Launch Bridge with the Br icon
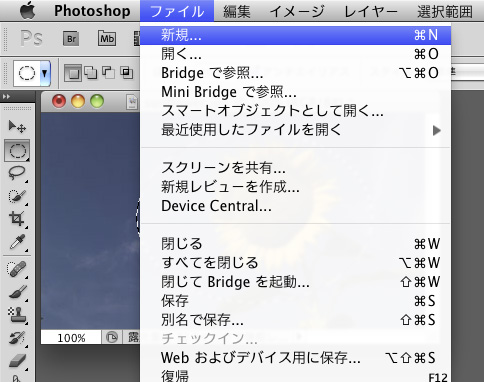The width and height of the screenshot is (484, 382). (x=71, y=38)
